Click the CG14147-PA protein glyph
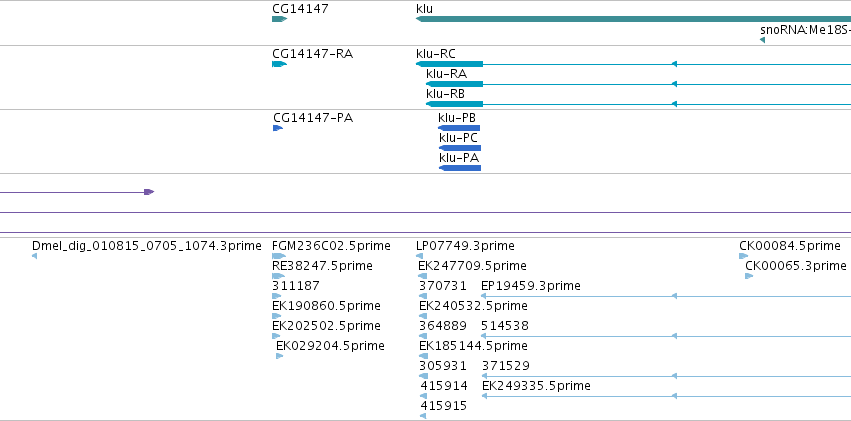851x421 pixels. click(x=277, y=128)
